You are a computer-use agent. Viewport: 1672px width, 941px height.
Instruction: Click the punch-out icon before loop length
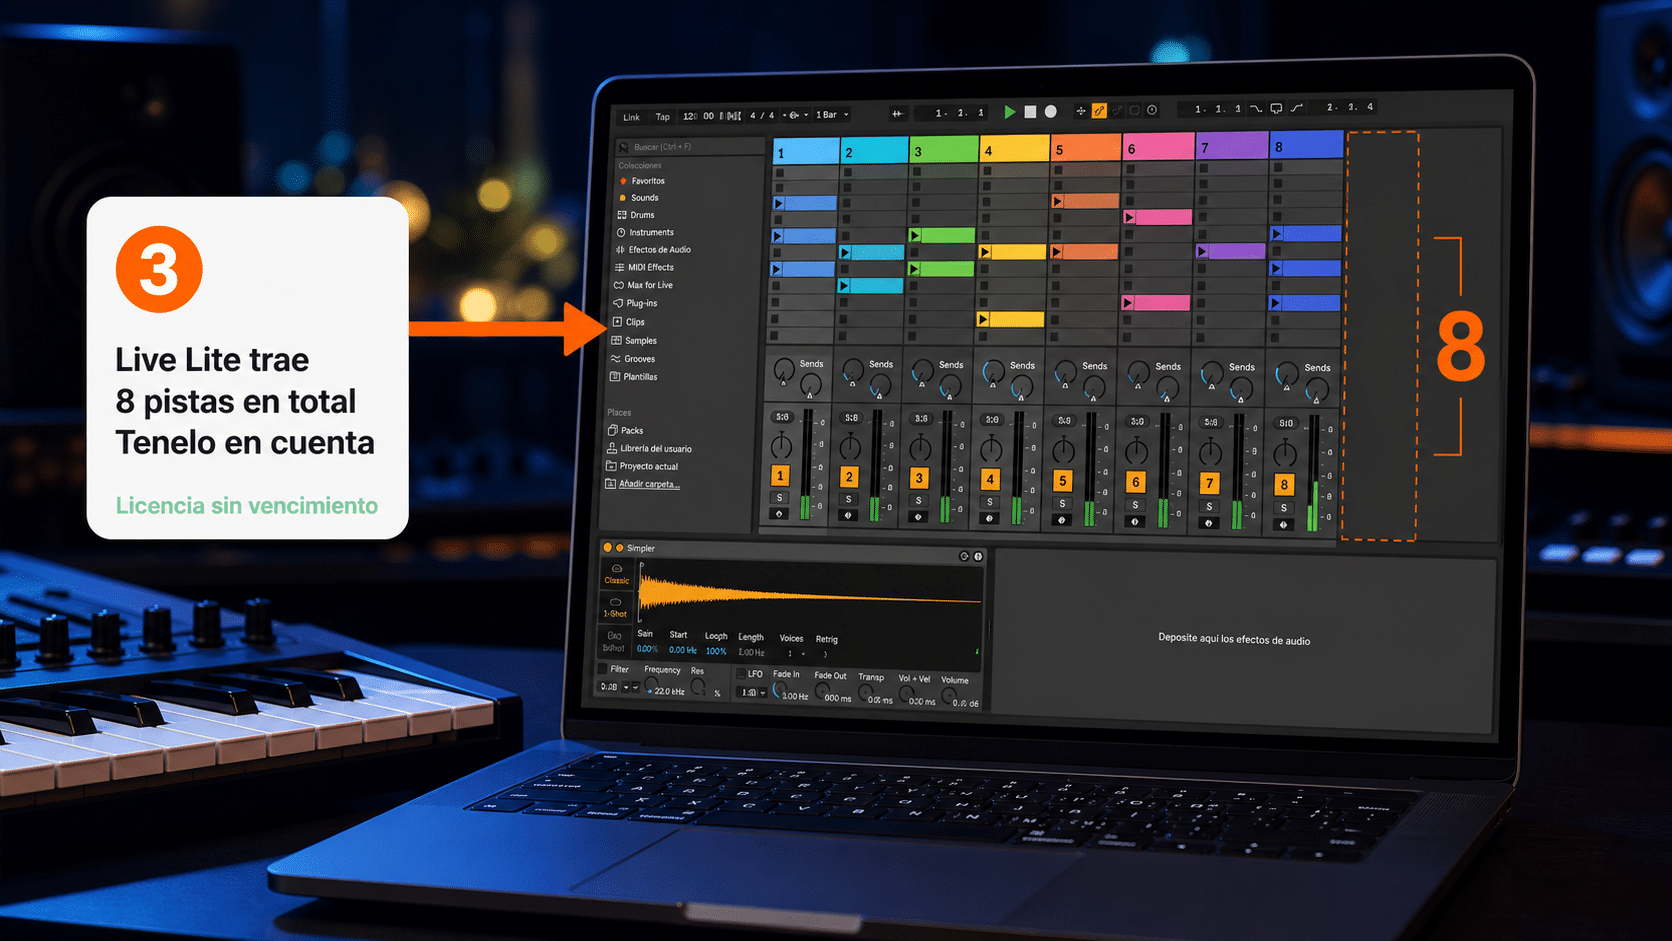coord(1297,107)
